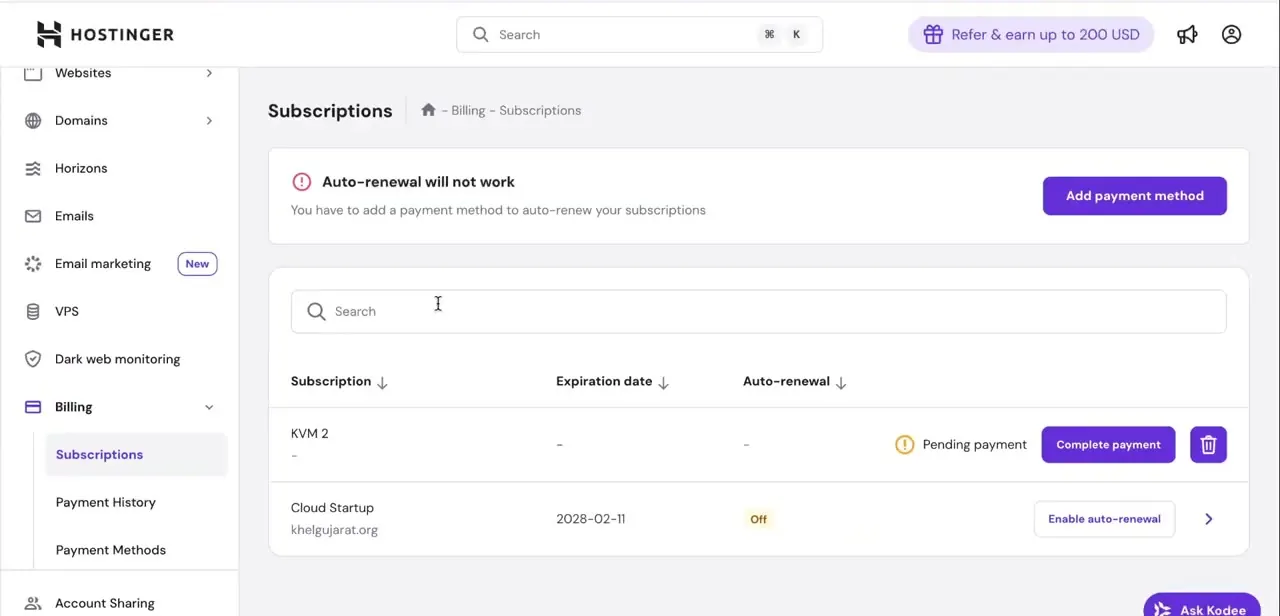
Task: Focus the subscriptions search field
Action: 758,312
